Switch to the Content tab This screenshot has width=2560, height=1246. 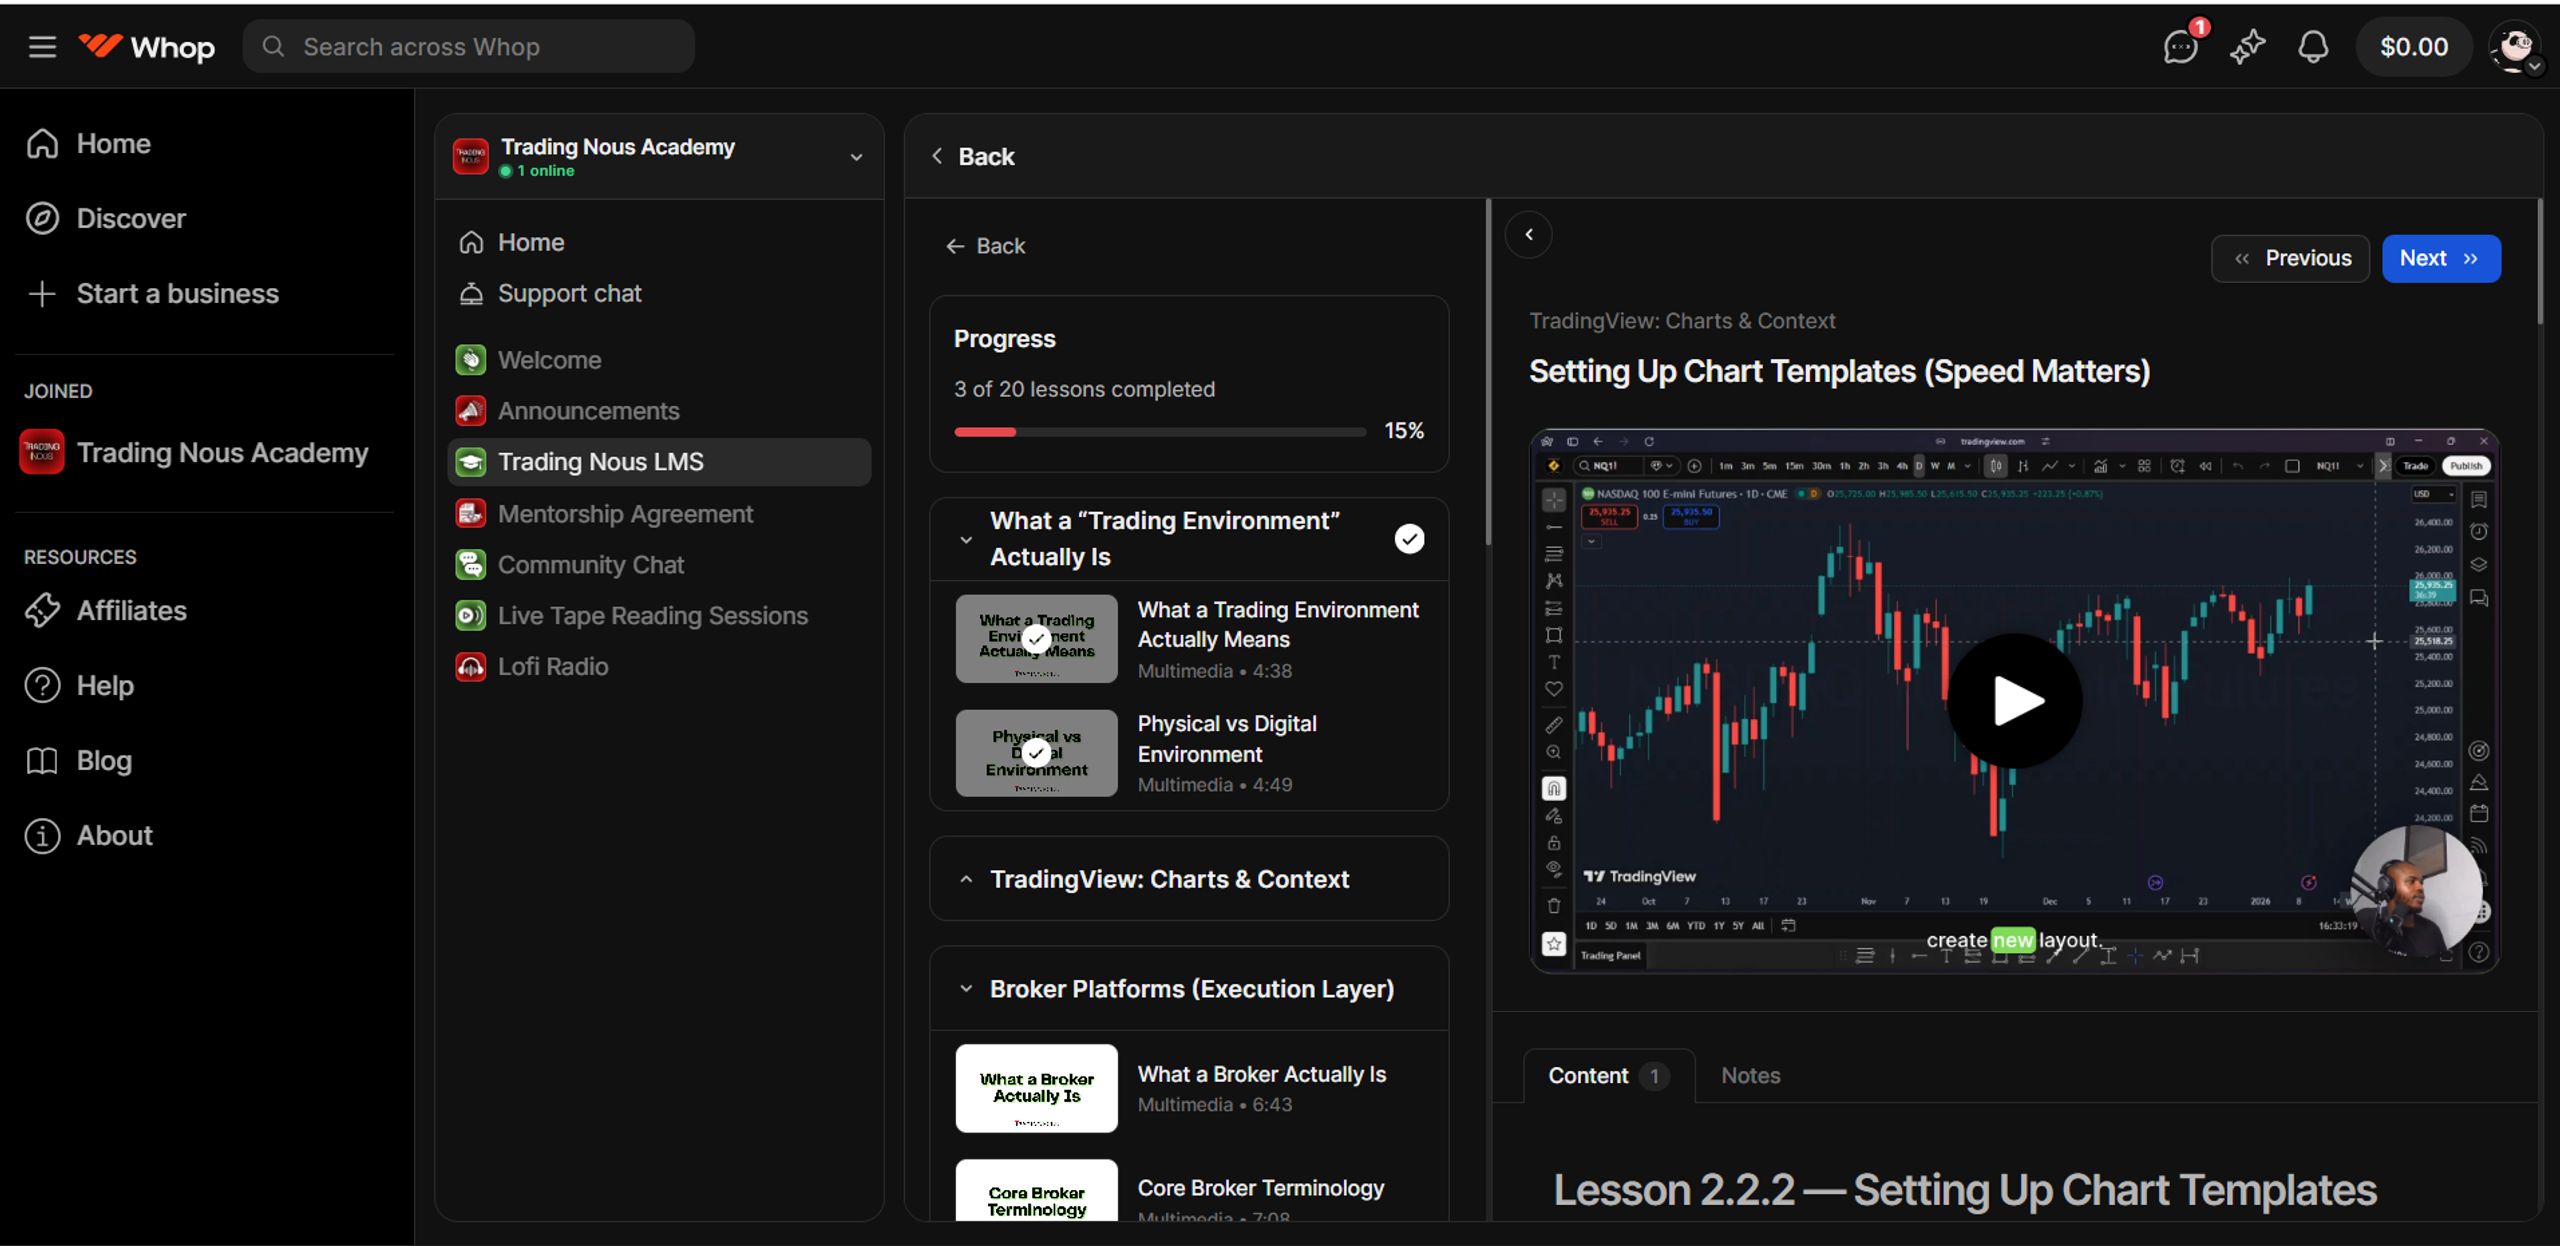[x=1609, y=1076]
